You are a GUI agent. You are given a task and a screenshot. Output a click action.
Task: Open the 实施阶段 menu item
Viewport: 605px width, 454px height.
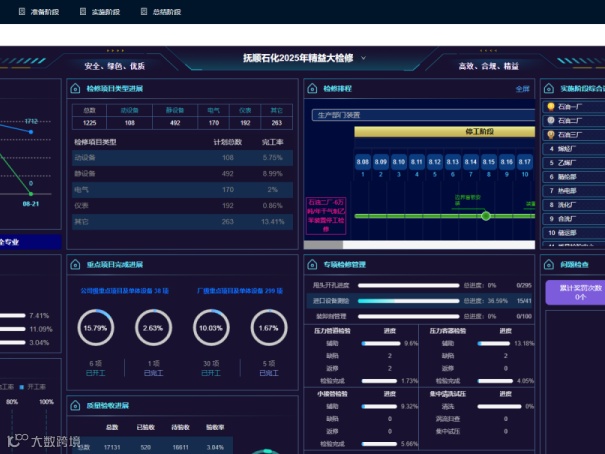coord(100,12)
